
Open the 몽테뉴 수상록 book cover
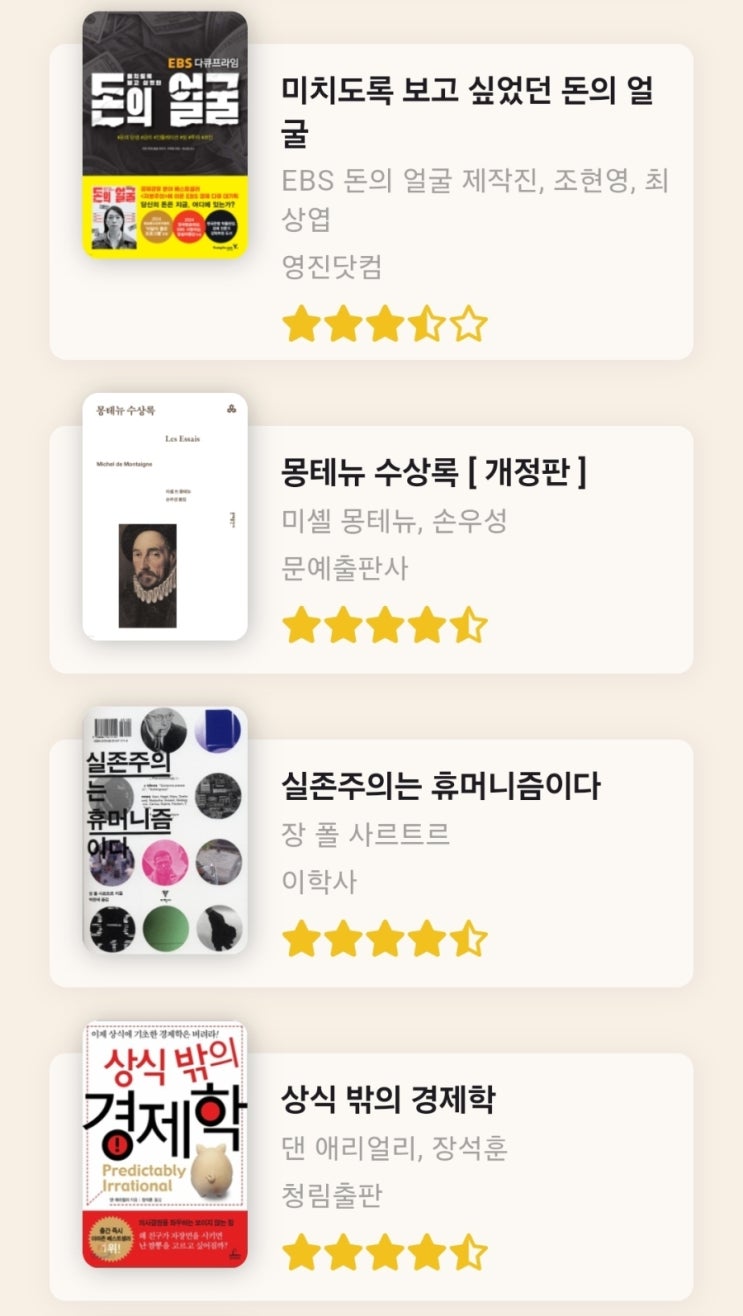point(164,517)
